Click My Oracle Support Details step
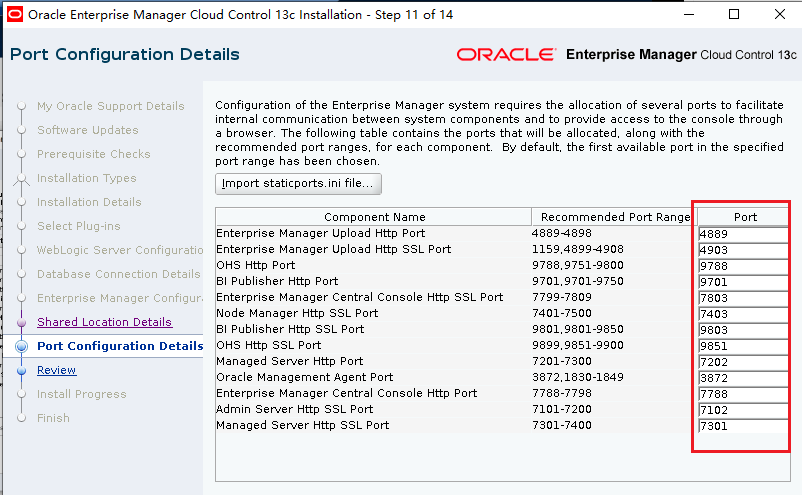The height and width of the screenshot is (495, 802). tap(110, 106)
